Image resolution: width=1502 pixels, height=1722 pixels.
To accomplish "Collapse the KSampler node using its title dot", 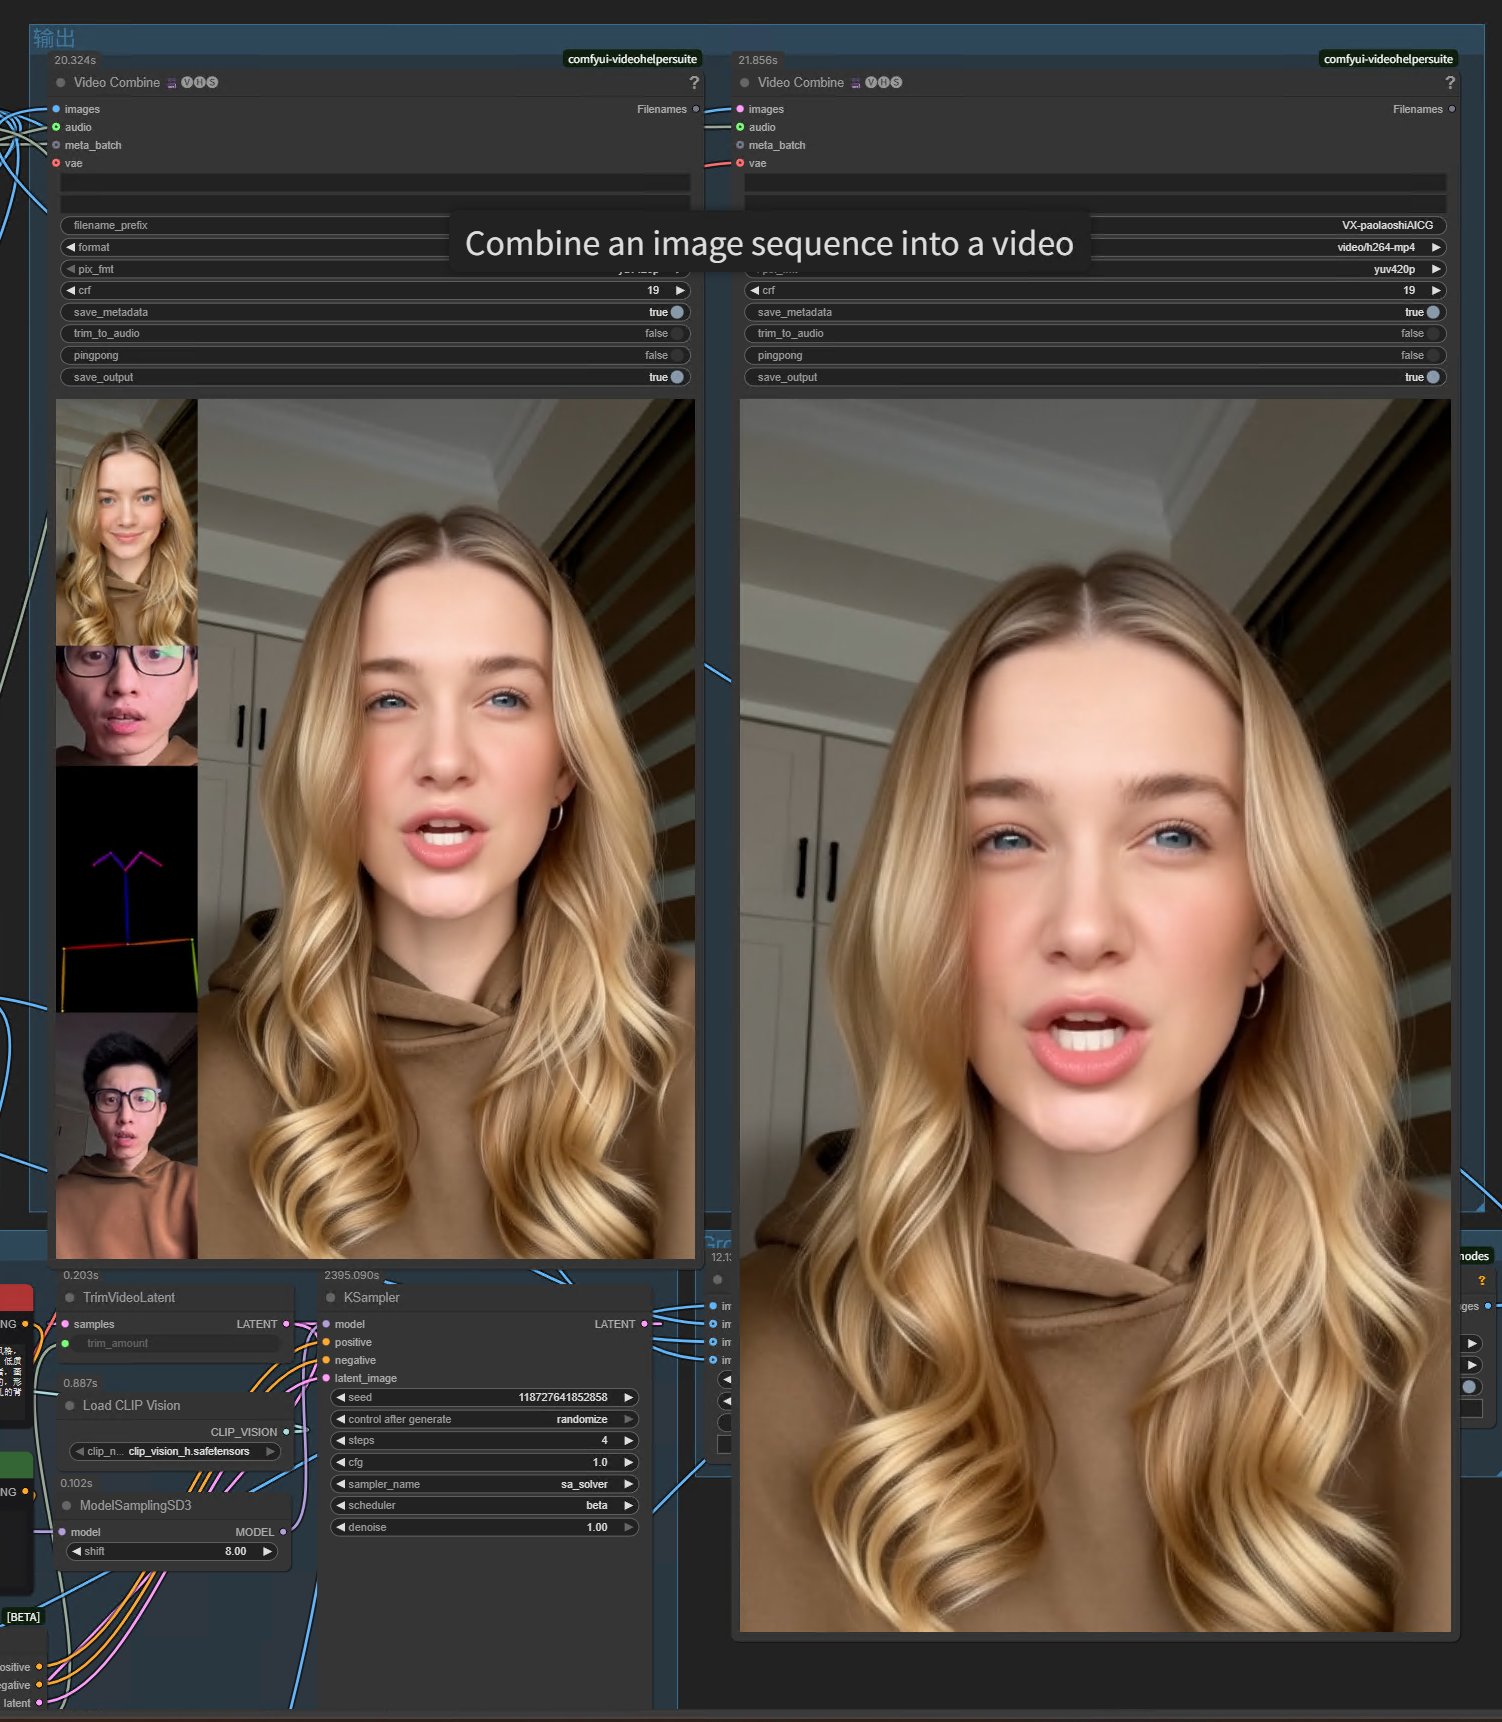I will 331,1298.
